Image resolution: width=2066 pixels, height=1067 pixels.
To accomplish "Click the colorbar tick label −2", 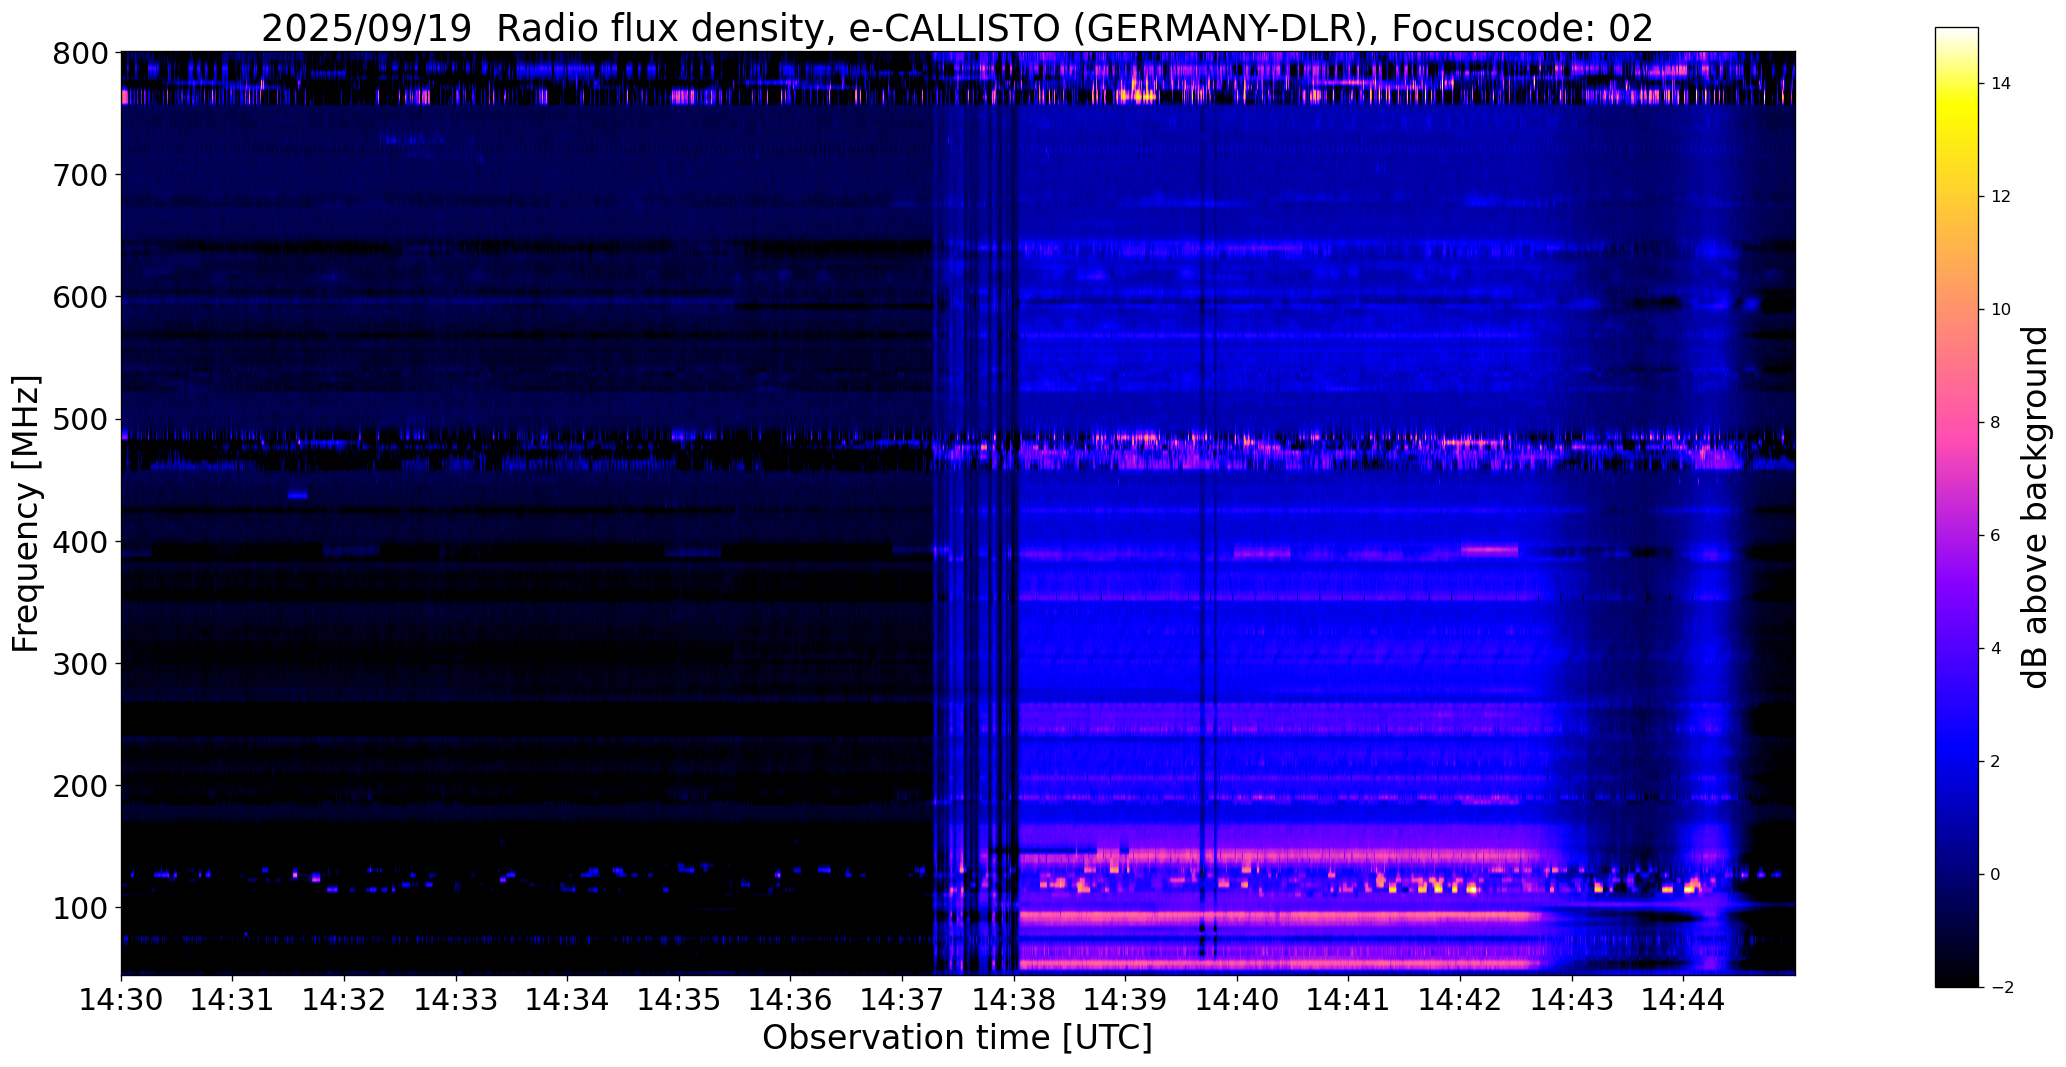I will click(2001, 988).
